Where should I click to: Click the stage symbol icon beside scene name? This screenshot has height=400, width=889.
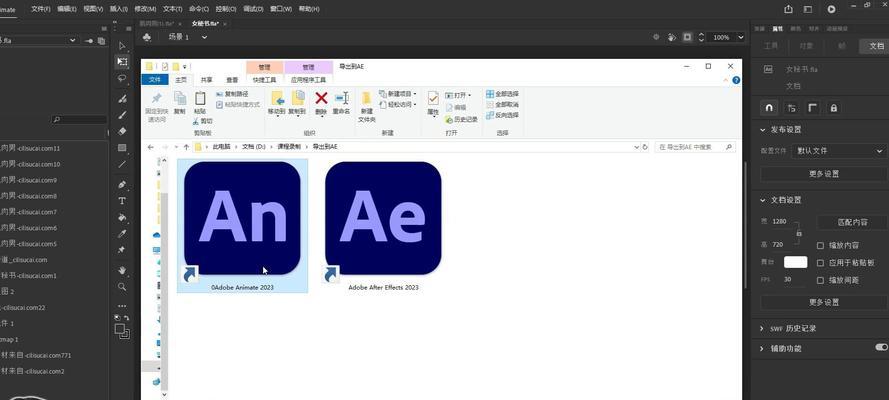point(147,37)
